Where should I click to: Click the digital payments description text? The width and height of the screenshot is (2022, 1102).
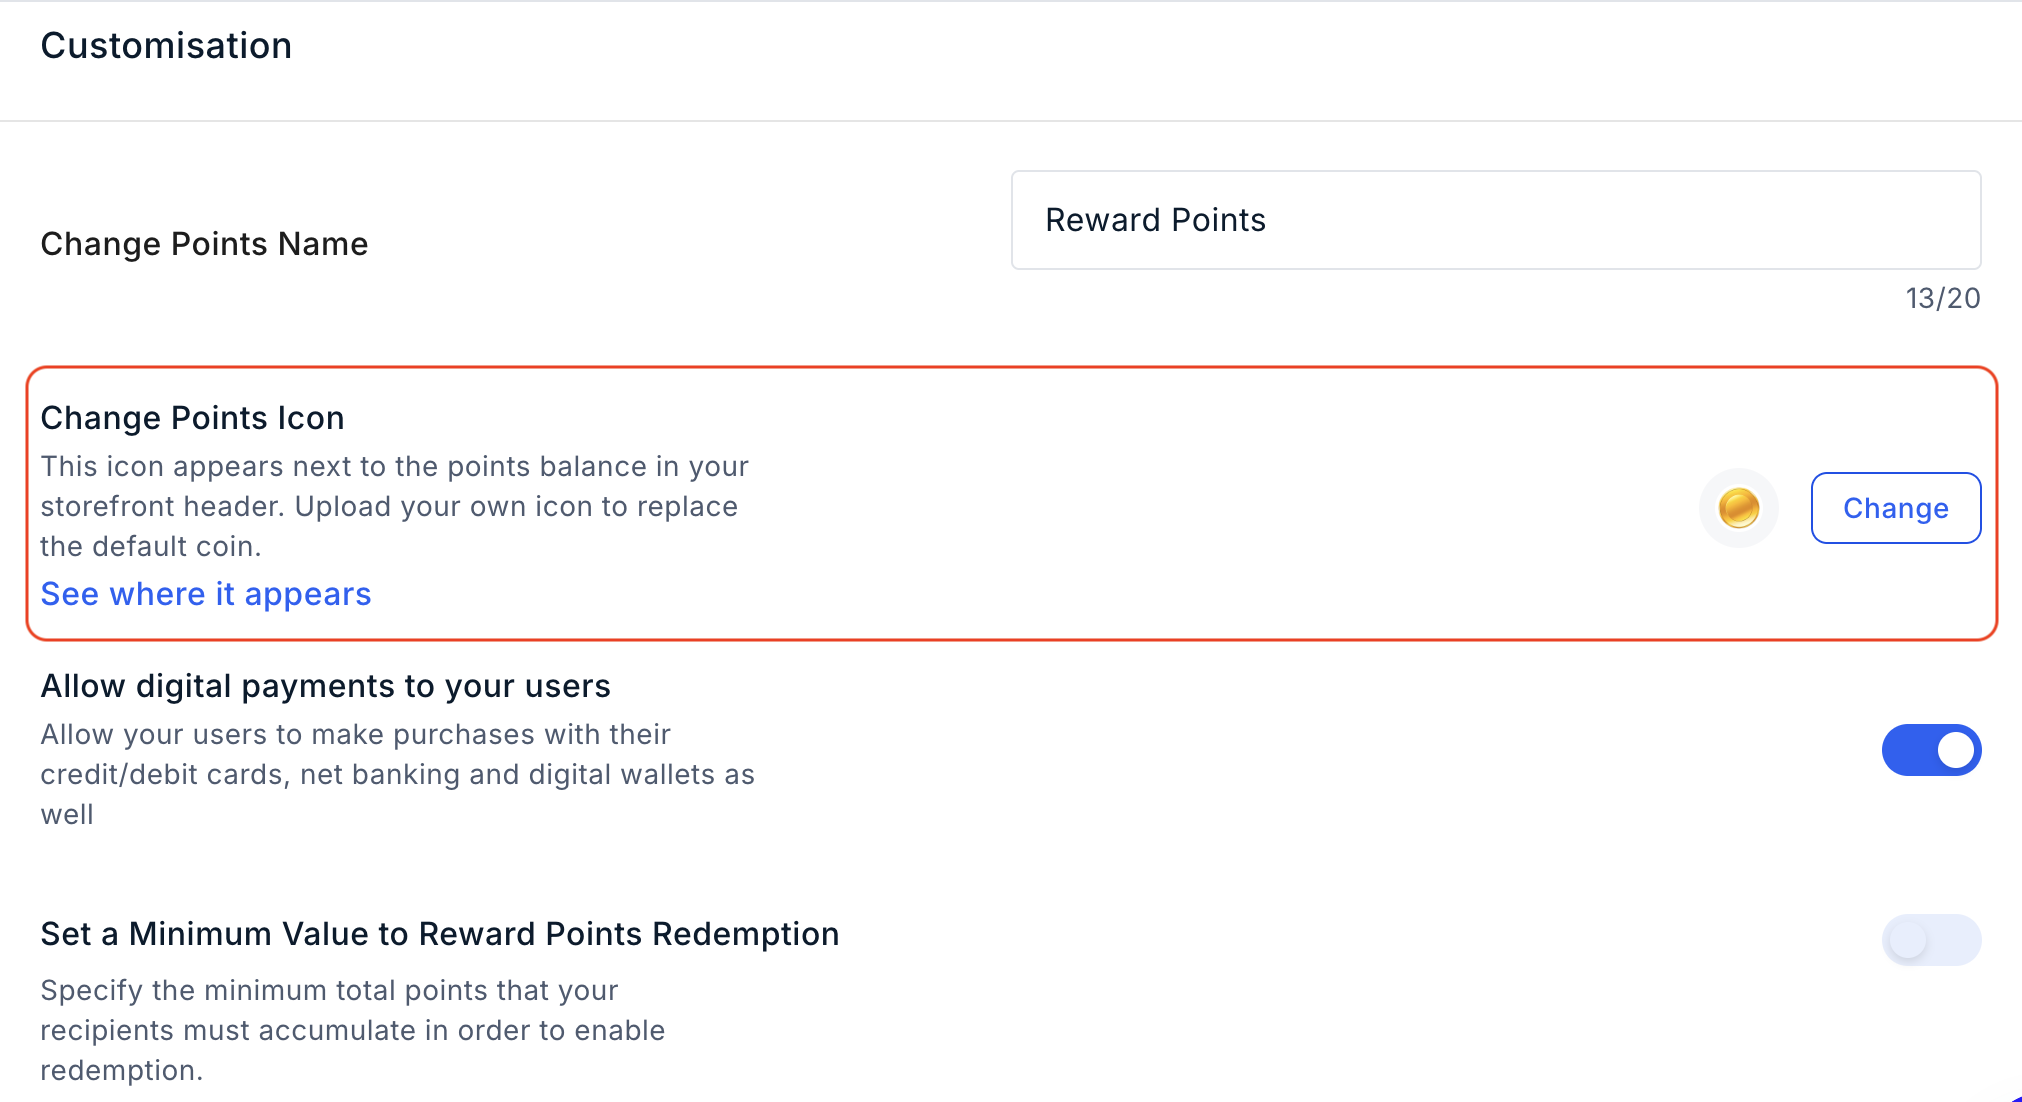click(397, 774)
